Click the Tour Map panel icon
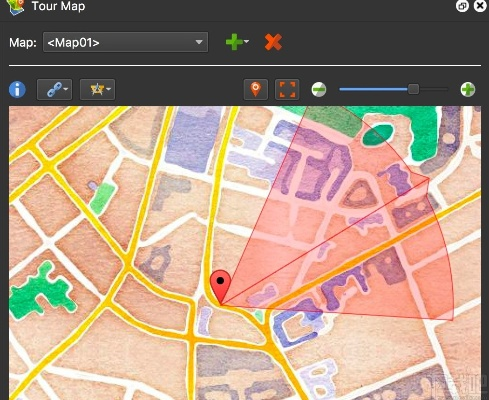The image size is (489, 400). 16,6
